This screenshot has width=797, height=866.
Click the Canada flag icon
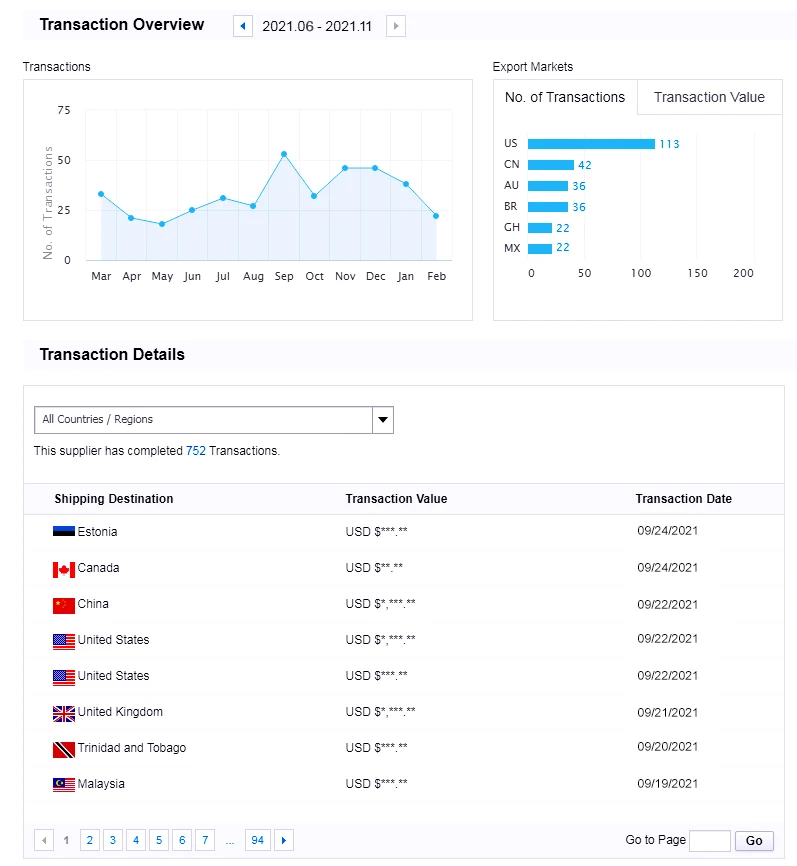point(64,569)
